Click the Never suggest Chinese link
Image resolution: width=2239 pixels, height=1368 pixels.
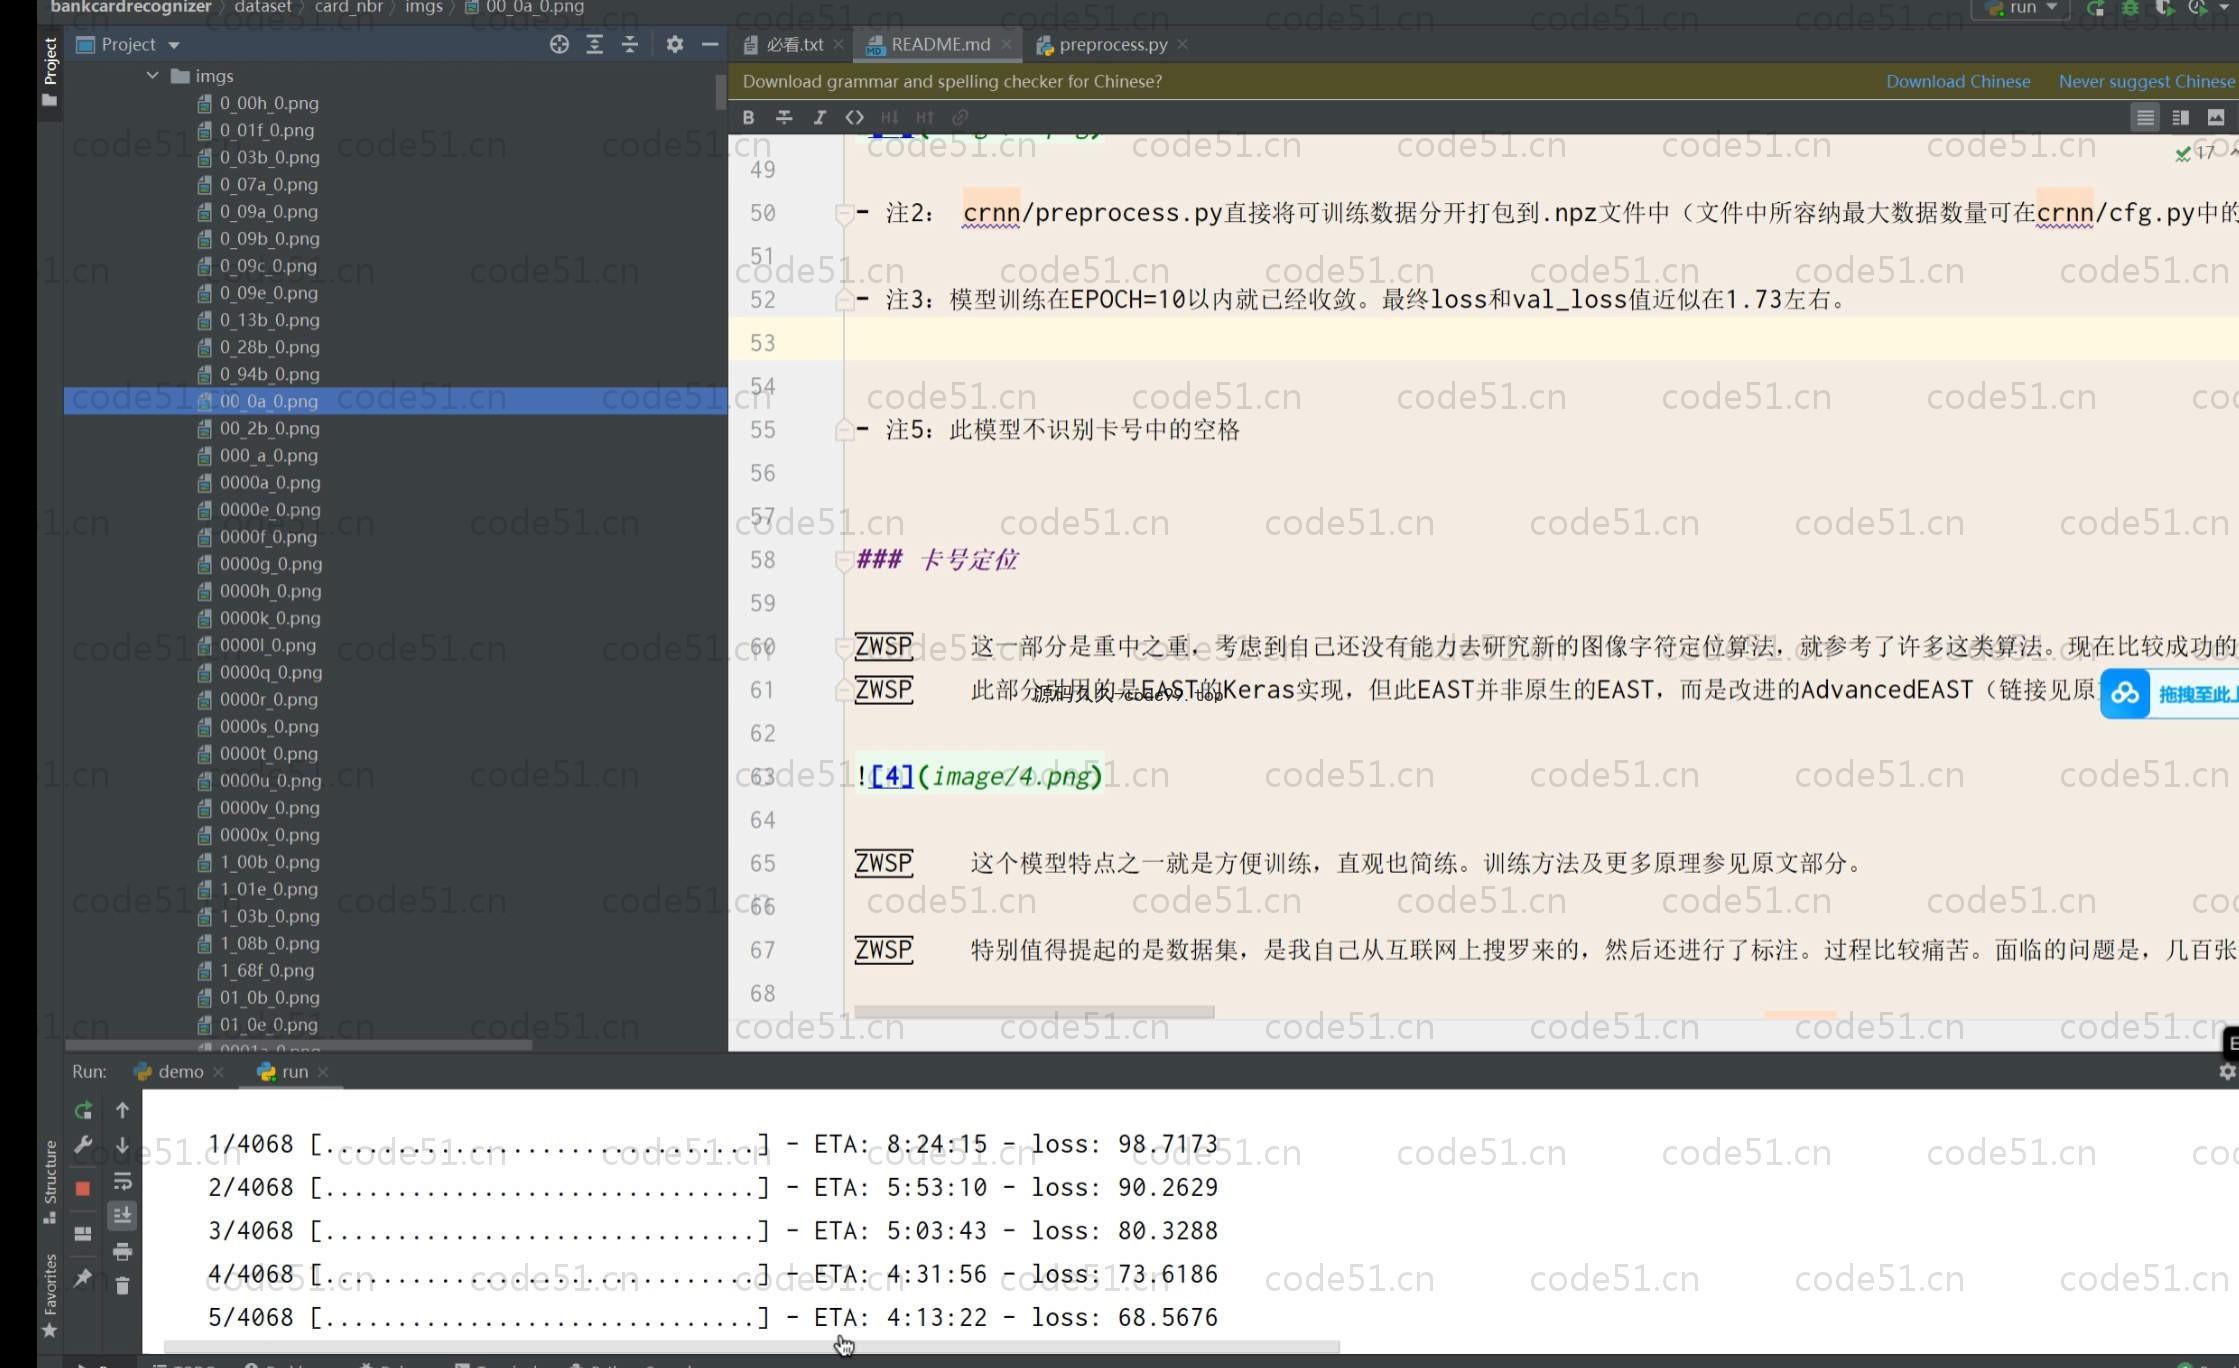click(x=2146, y=81)
